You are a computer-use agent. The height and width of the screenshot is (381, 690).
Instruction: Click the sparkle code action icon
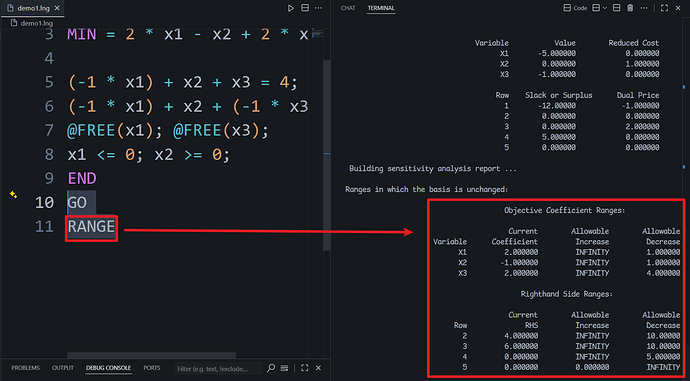(13, 194)
